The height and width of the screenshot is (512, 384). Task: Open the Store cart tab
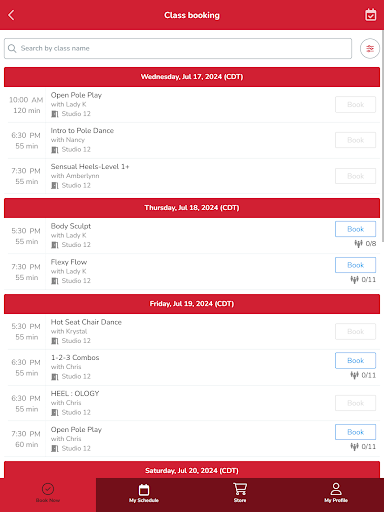coord(240,492)
